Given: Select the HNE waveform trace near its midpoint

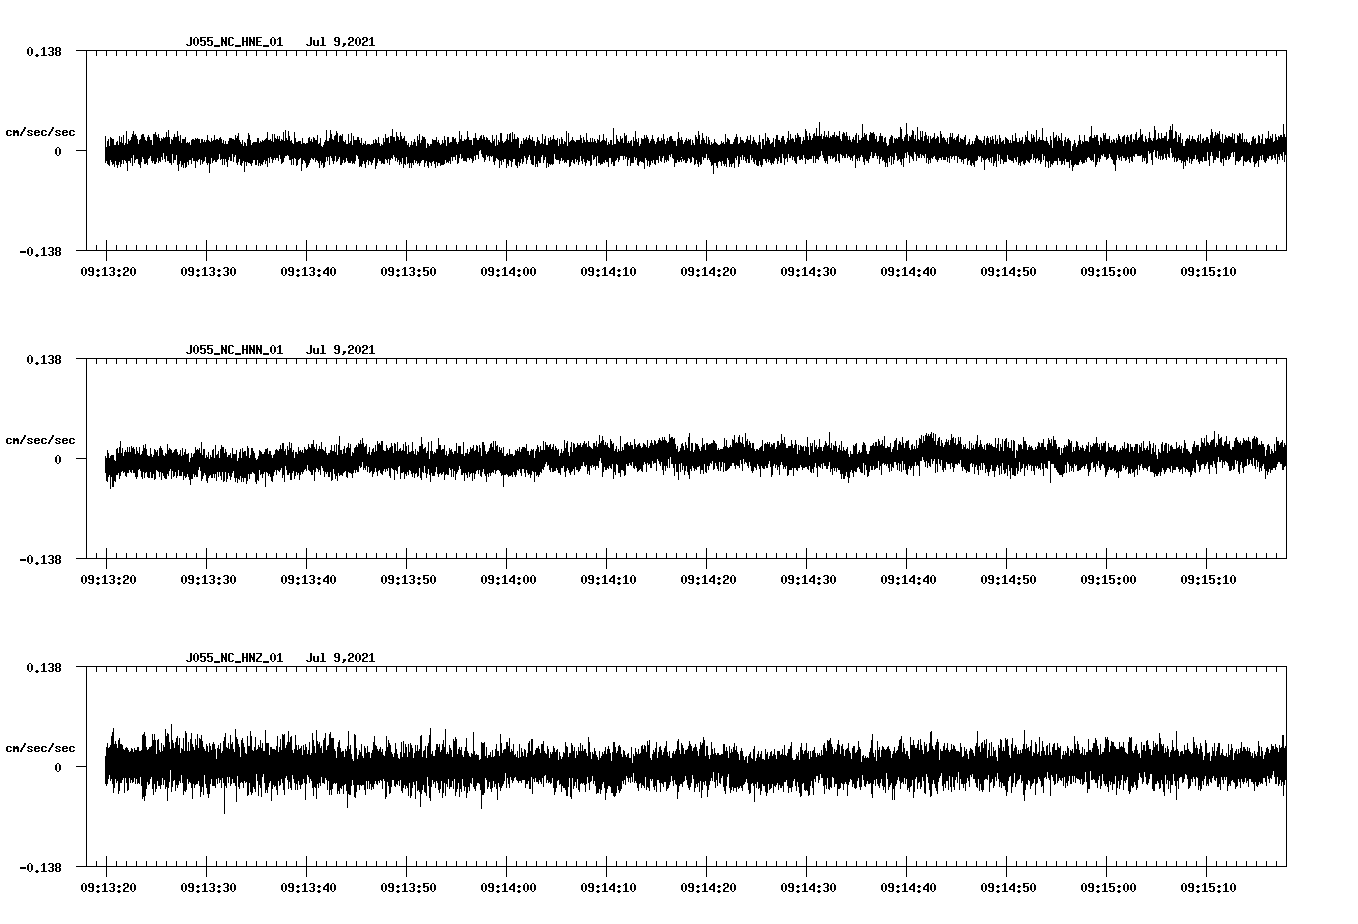Looking at the screenshot, I should 690,150.
